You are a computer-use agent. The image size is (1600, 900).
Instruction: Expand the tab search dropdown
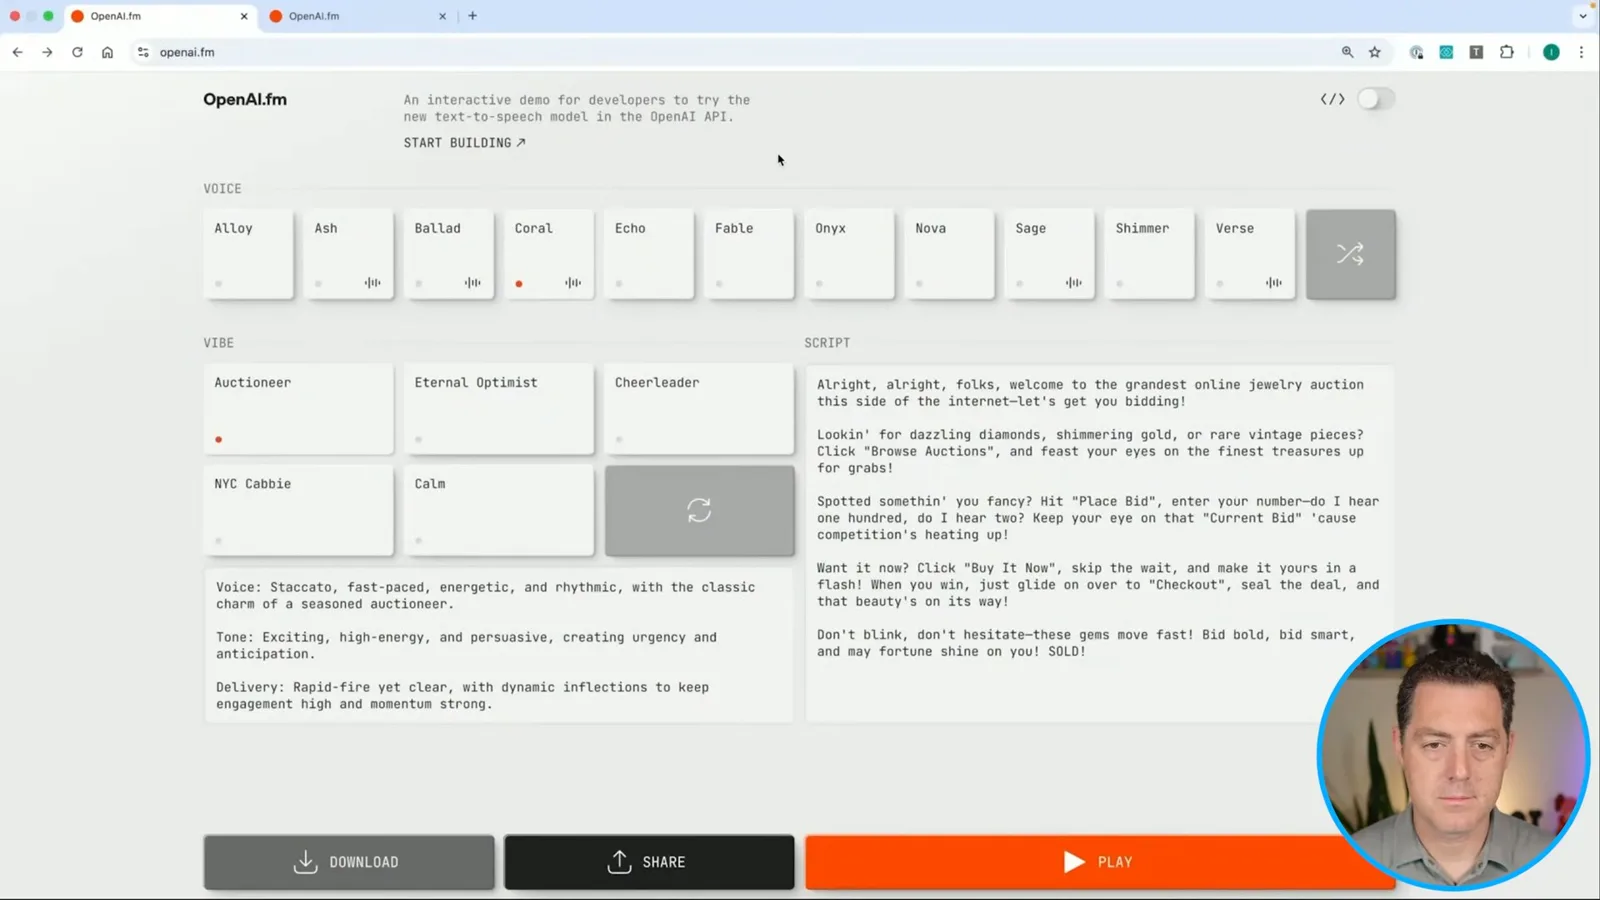[x=1583, y=16]
